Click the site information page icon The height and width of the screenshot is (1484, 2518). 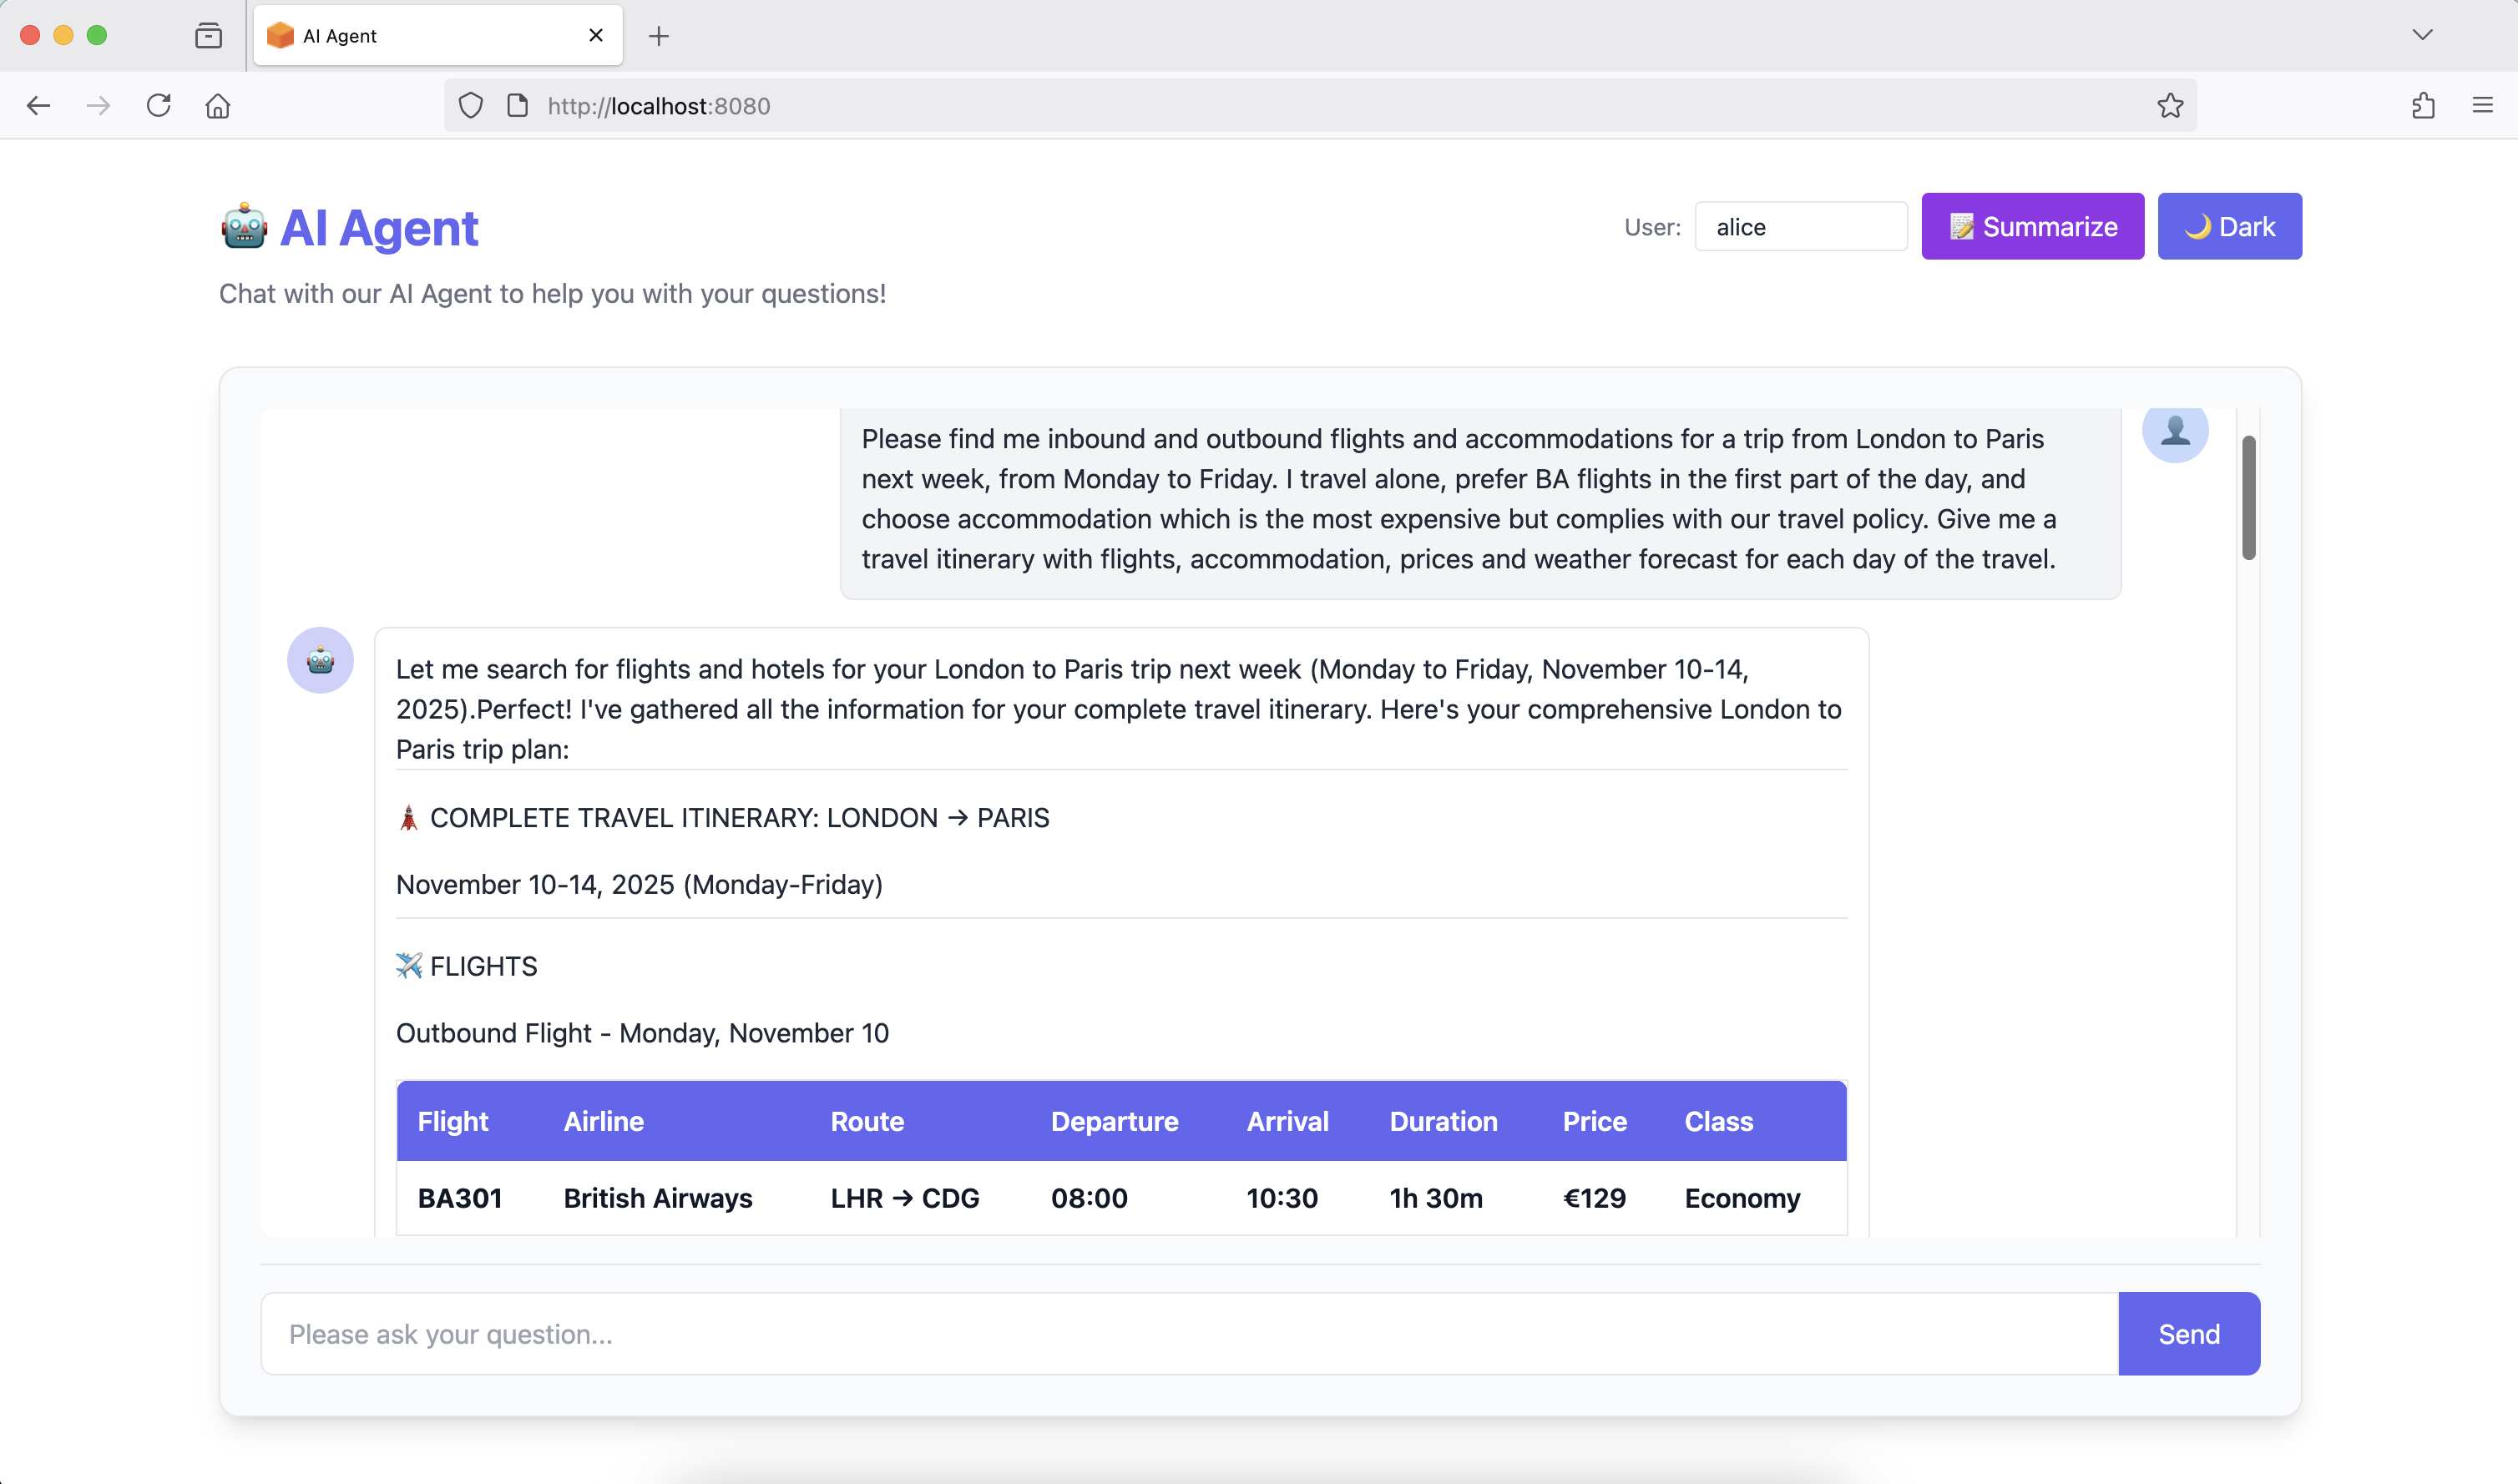point(517,106)
